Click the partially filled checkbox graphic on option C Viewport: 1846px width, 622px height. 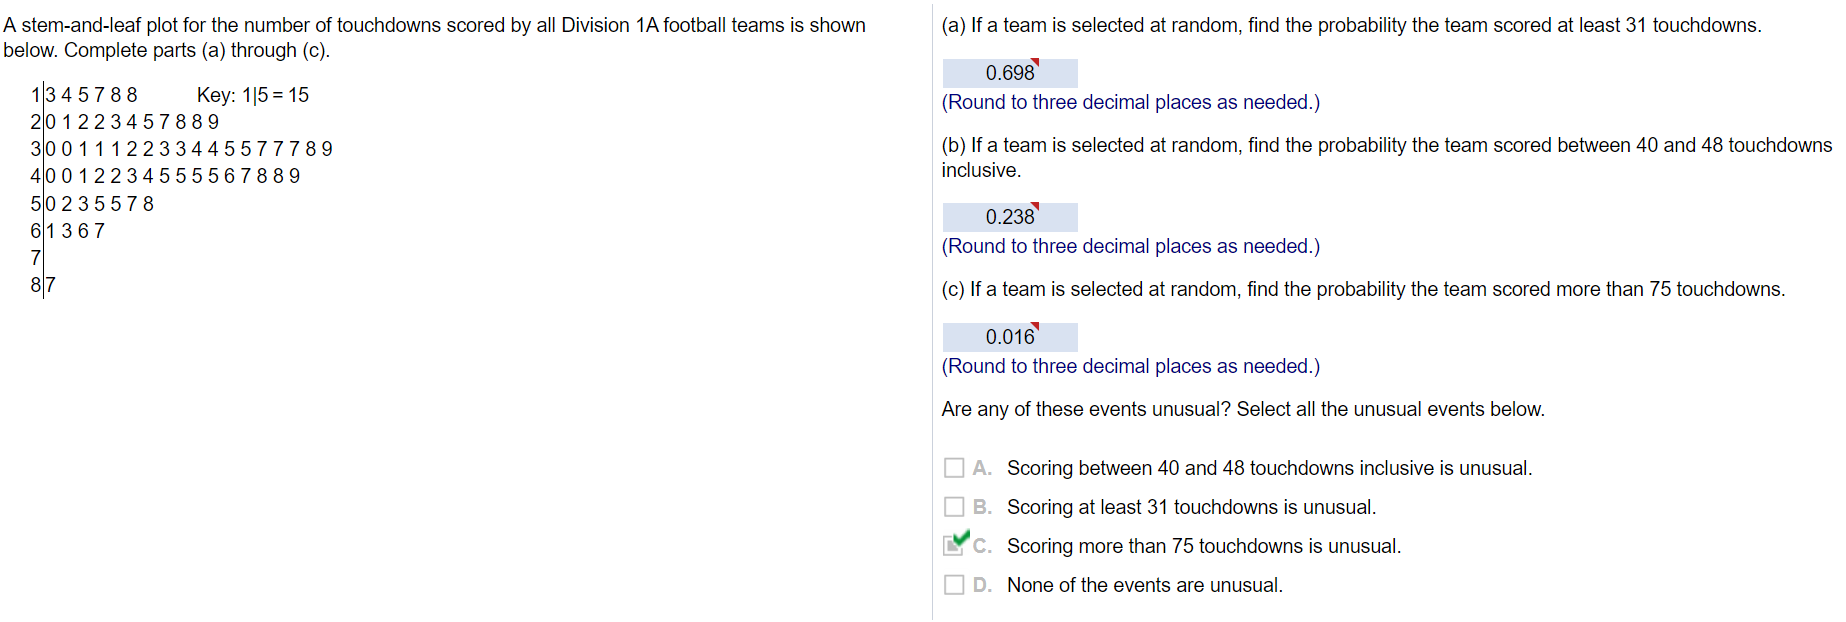(x=953, y=544)
